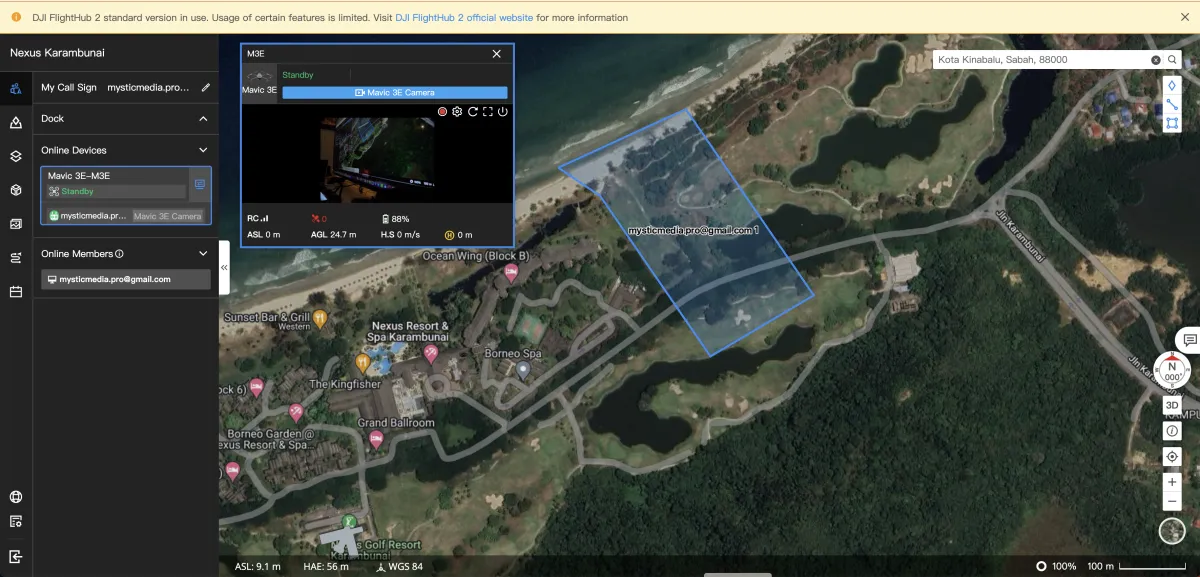Viewport: 1200px width, 577px height.
Task: Click the Mavic 3E Camera livestream button
Action: pos(395,92)
